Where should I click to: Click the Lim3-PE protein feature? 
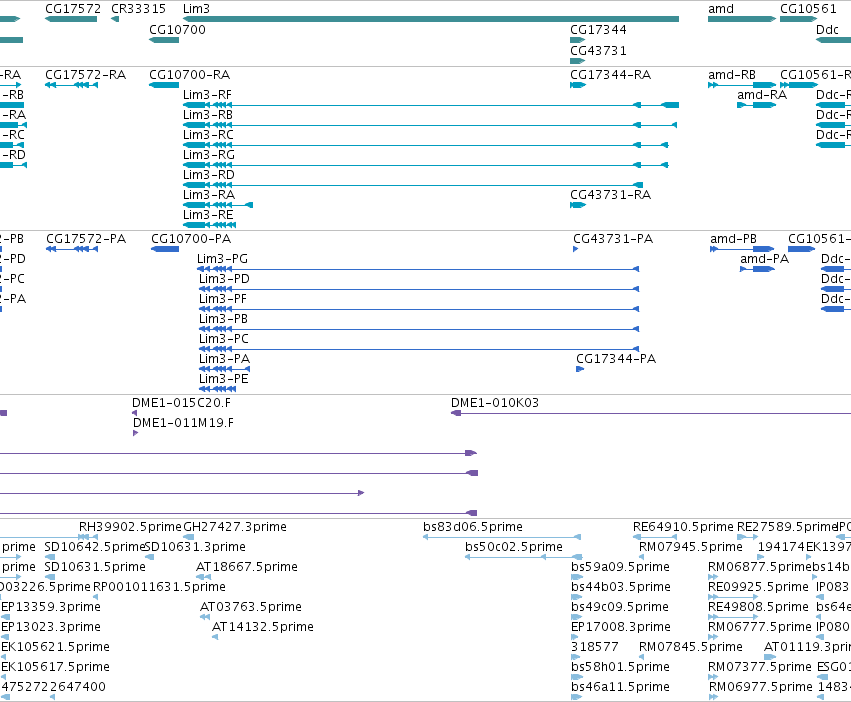(x=218, y=389)
